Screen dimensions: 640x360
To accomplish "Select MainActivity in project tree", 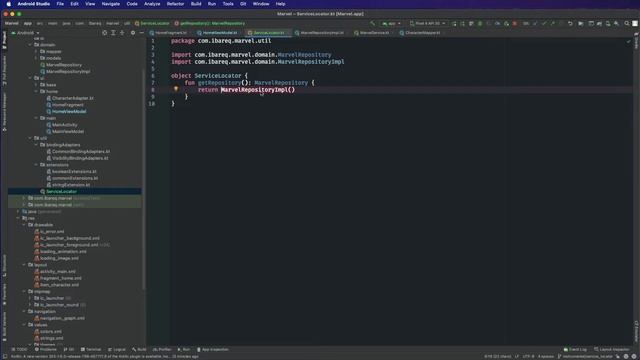I will point(64,125).
